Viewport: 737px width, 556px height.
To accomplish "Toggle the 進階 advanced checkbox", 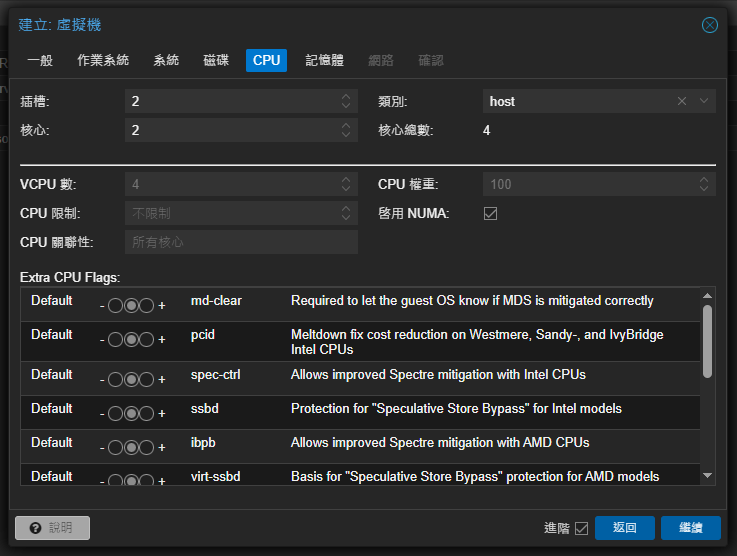I will 581,528.
